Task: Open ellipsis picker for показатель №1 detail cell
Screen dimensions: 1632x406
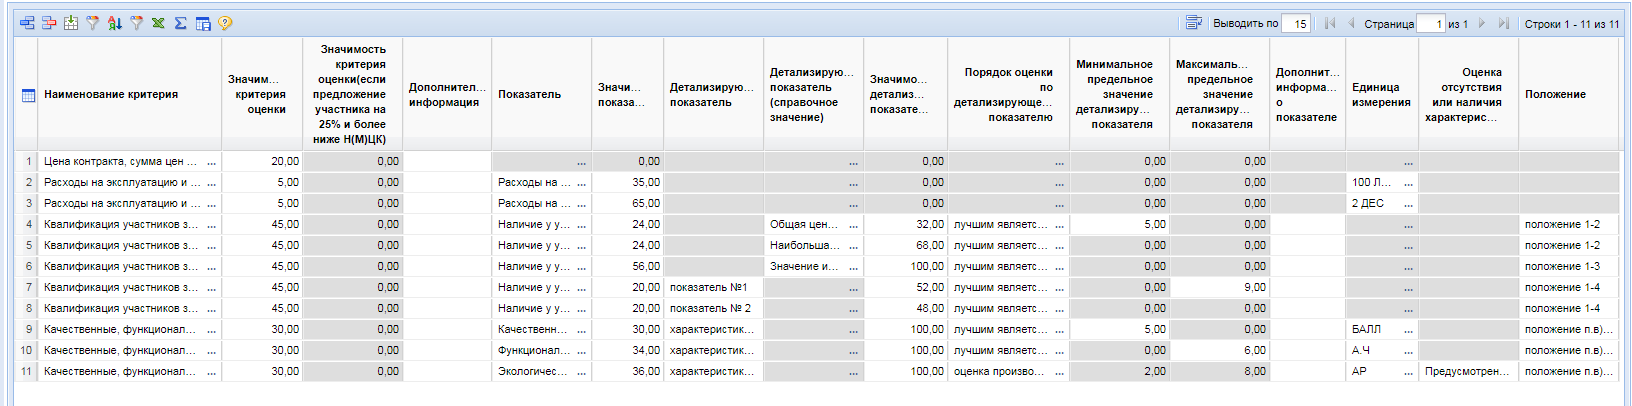Action: point(853,288)
